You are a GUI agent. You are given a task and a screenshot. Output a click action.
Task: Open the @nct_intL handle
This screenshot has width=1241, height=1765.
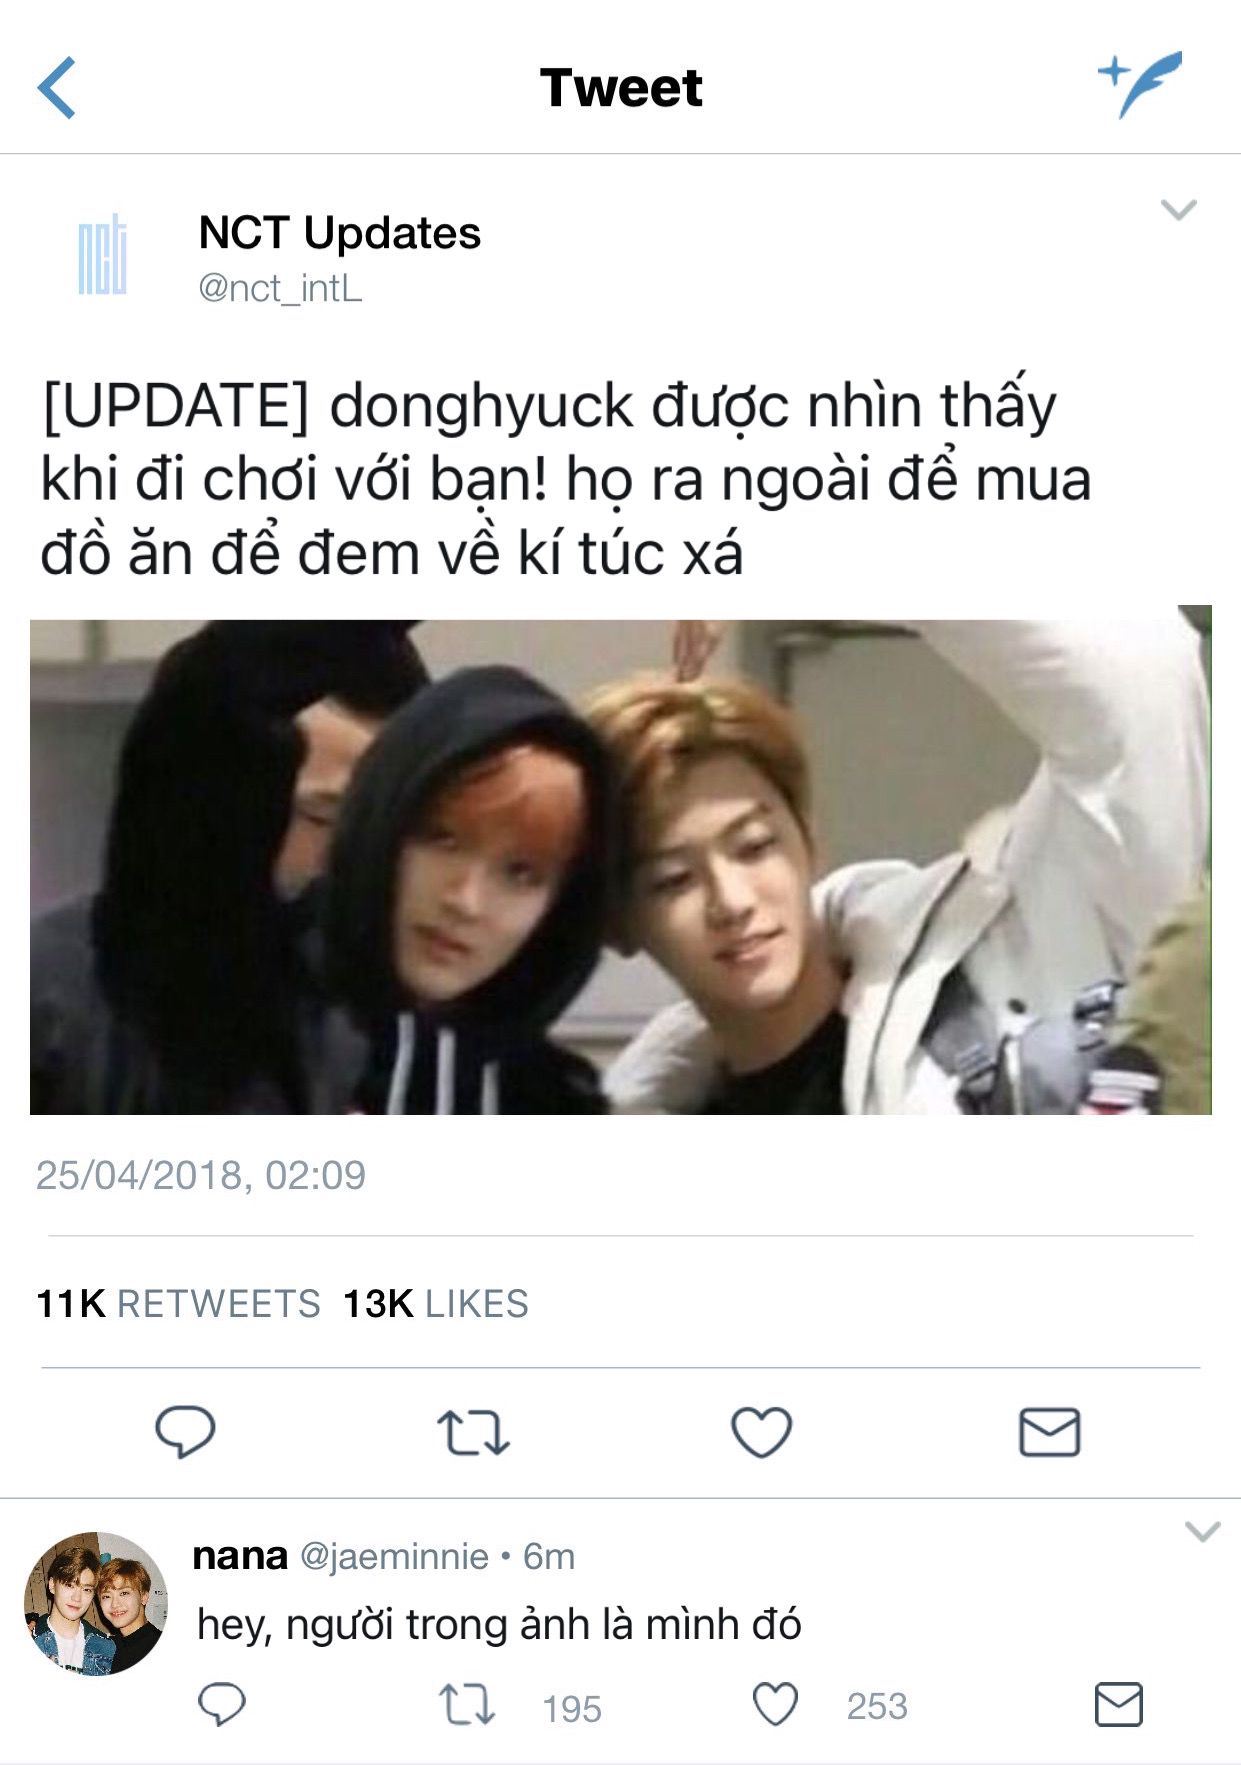tap(281, 289)
